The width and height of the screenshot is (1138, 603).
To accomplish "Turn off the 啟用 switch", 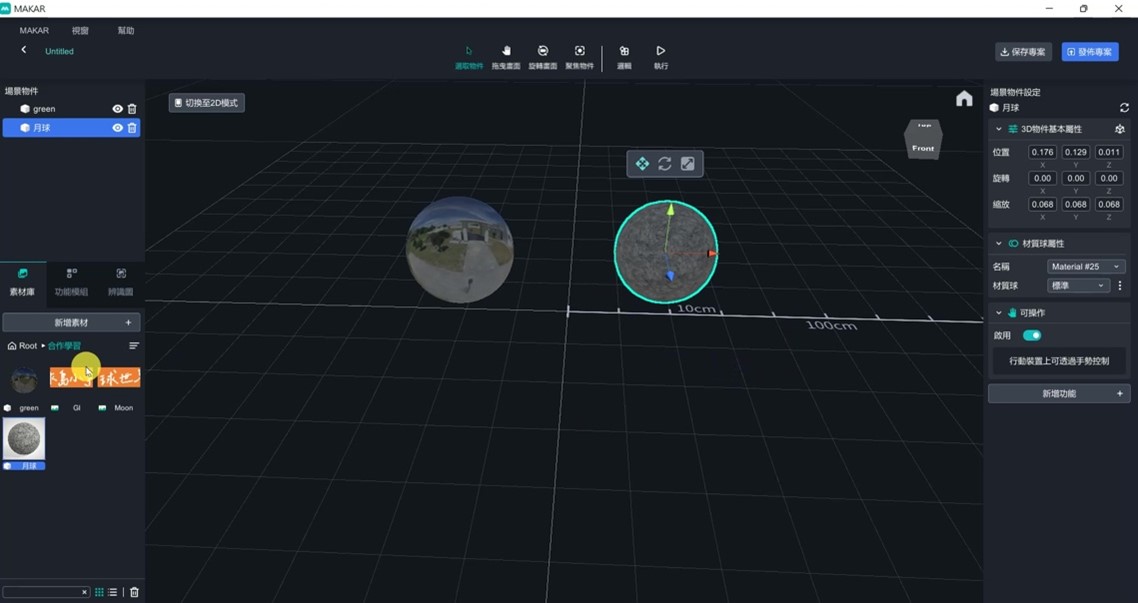I will [1032, 336].
